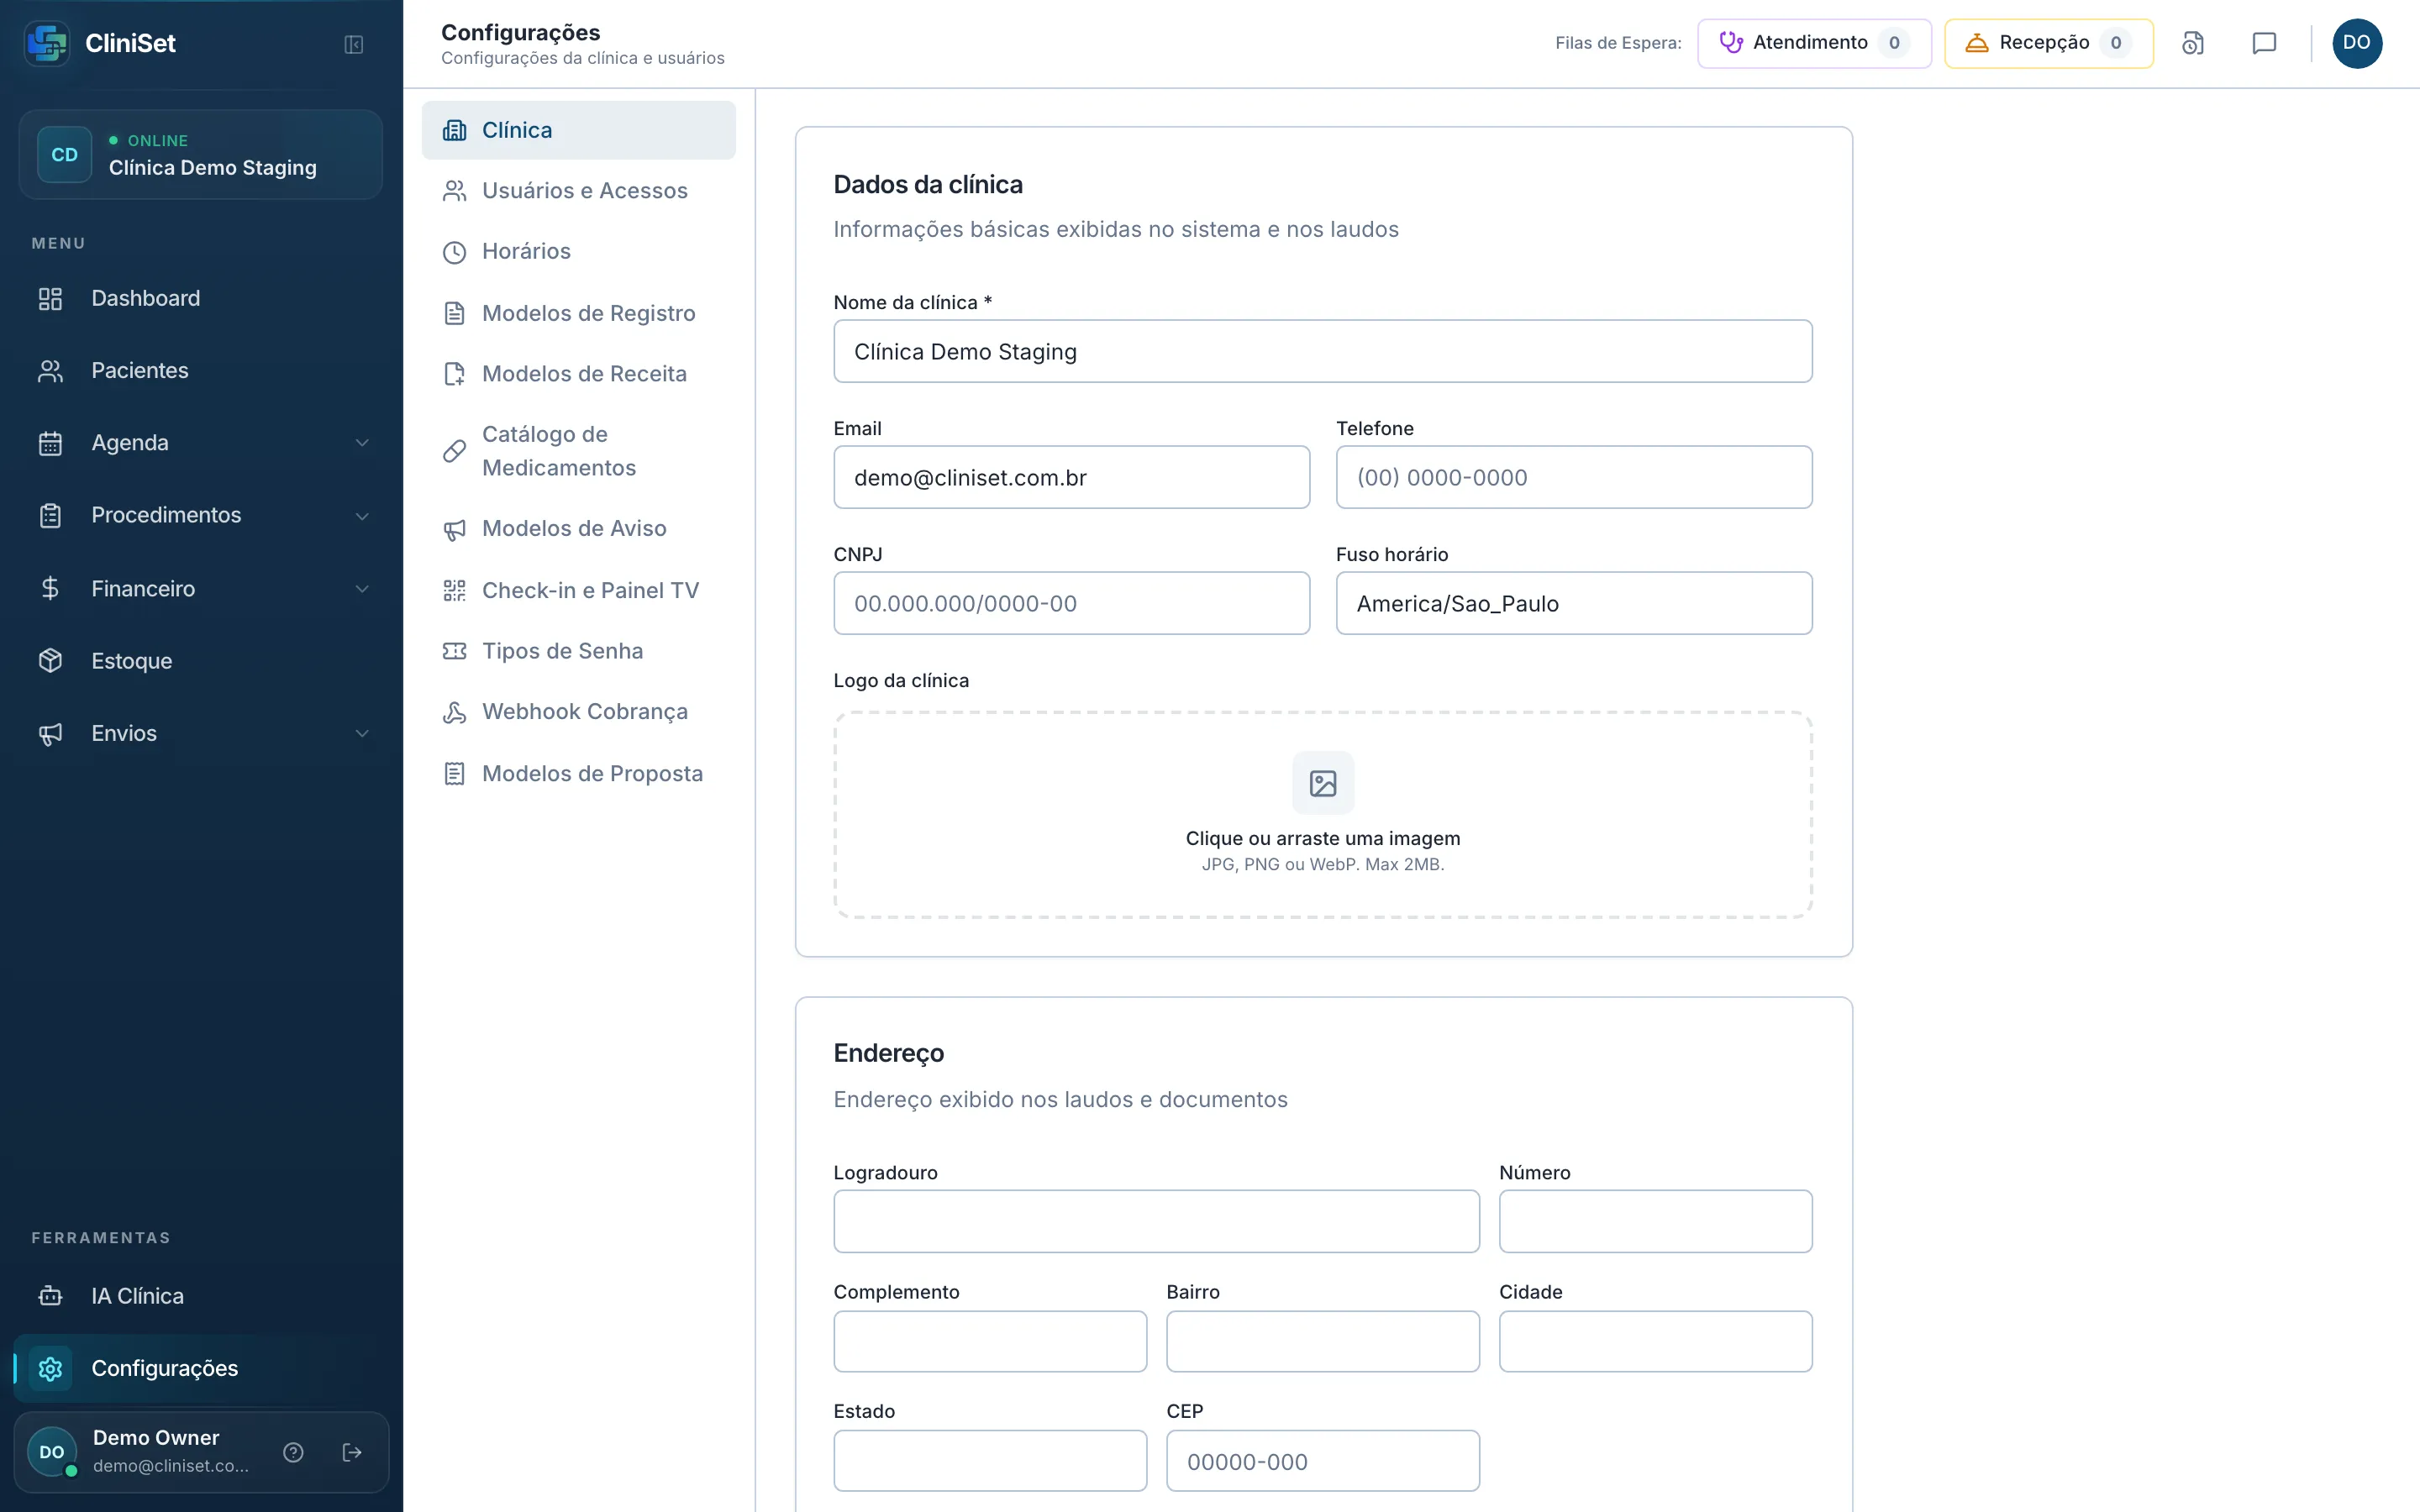
Task: Expand the Financeiro submenu chevron
Action: (362, 589)
